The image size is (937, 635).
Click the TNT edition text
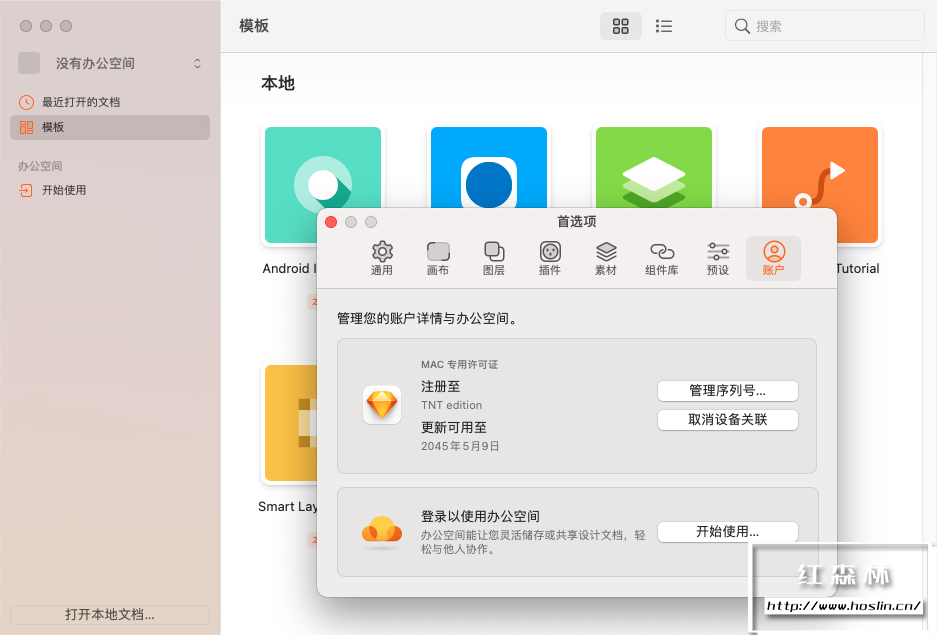pyautogui.click(x=451, y=405)
